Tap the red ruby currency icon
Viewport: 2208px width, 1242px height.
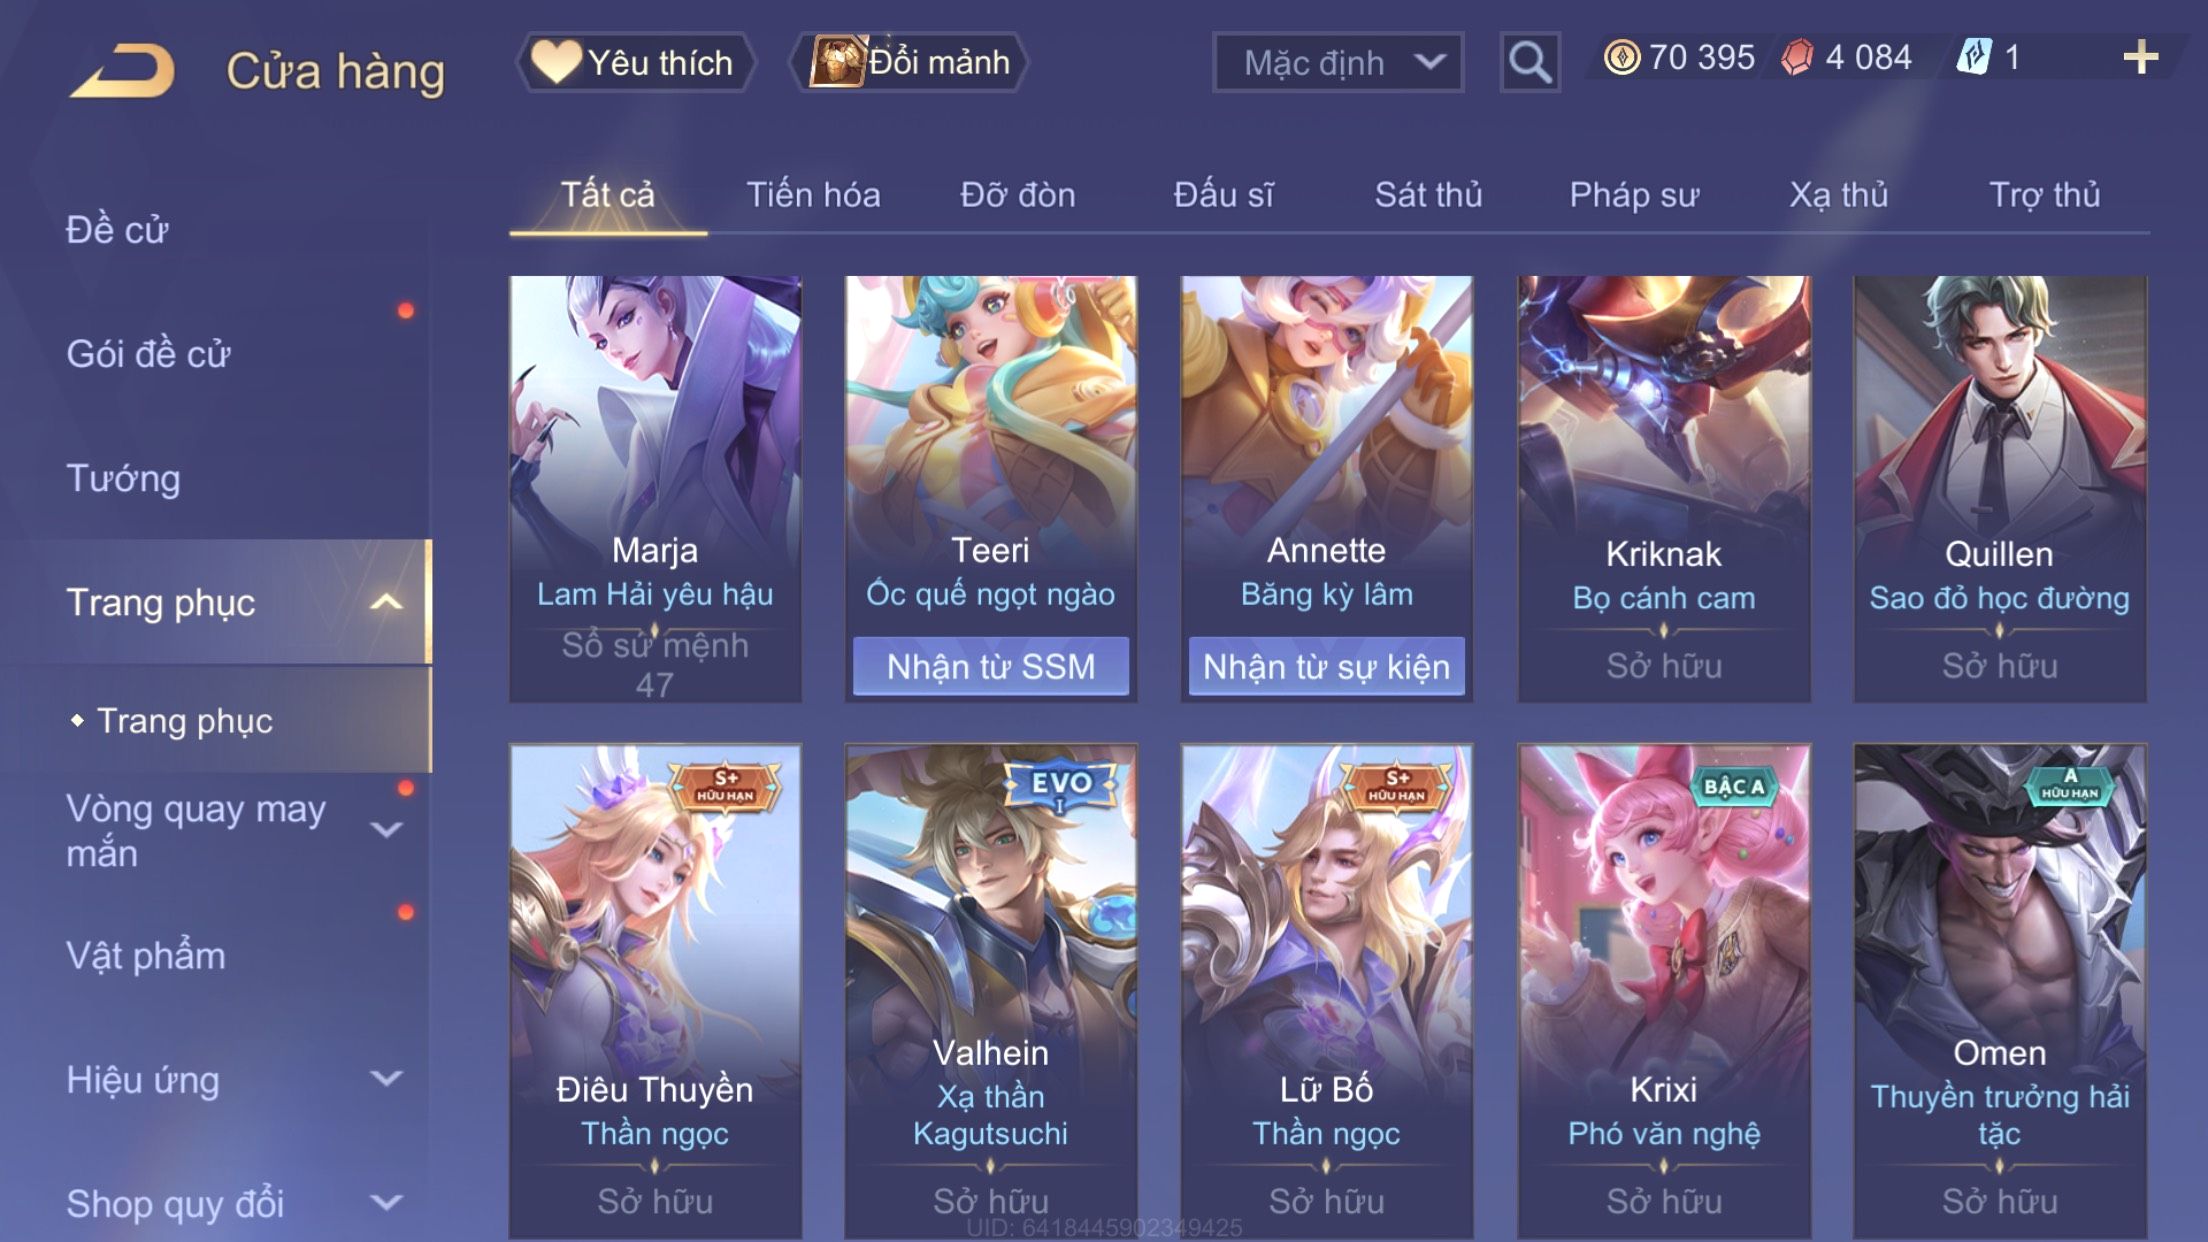coord(1796,57)
